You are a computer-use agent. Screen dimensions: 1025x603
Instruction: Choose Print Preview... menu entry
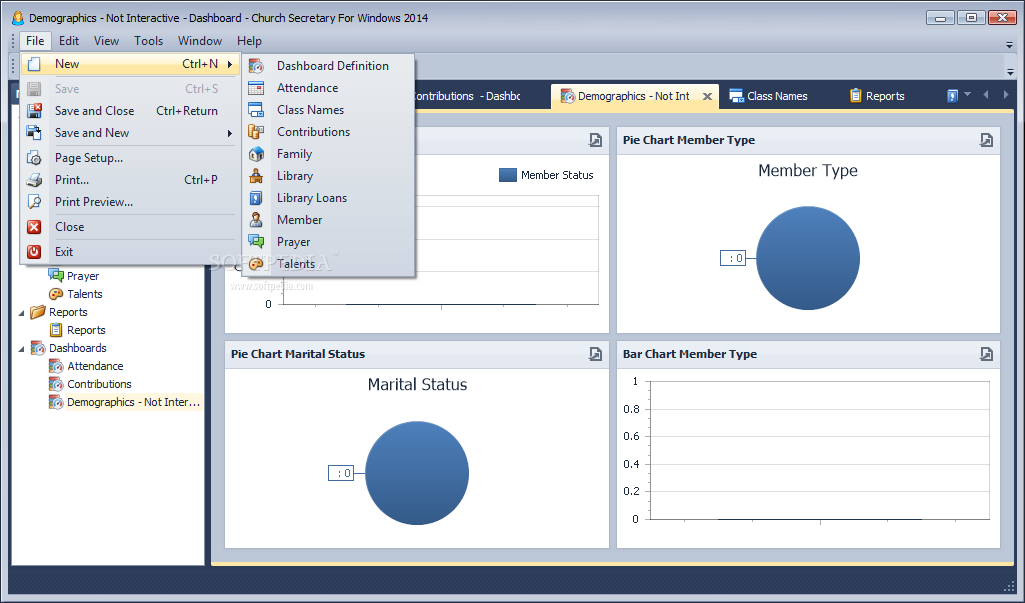click(129, 202)
